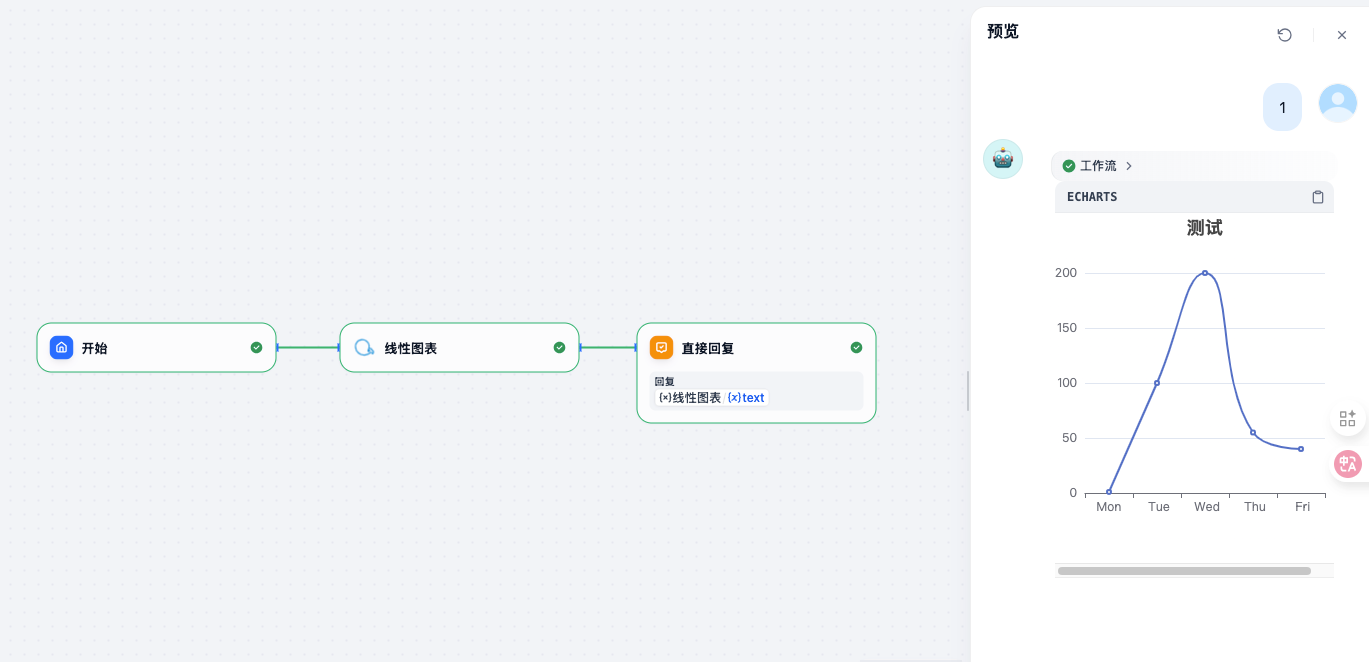Click the preview panel side divider handle
Image resolution: width=1369 pixels, height=662 pixels.
[968, 391]
